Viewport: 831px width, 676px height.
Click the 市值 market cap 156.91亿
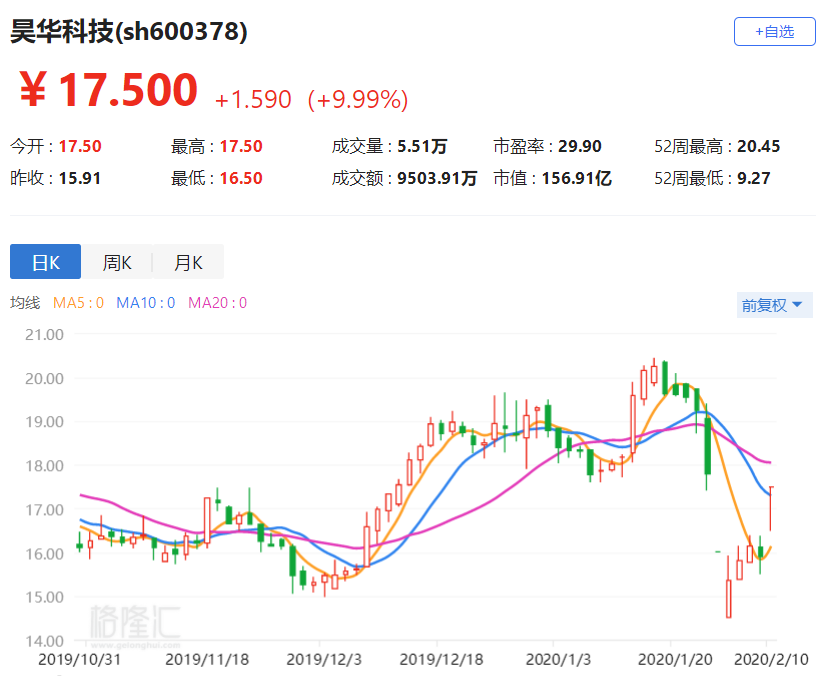pyautogui.click(x=577, y=178)
